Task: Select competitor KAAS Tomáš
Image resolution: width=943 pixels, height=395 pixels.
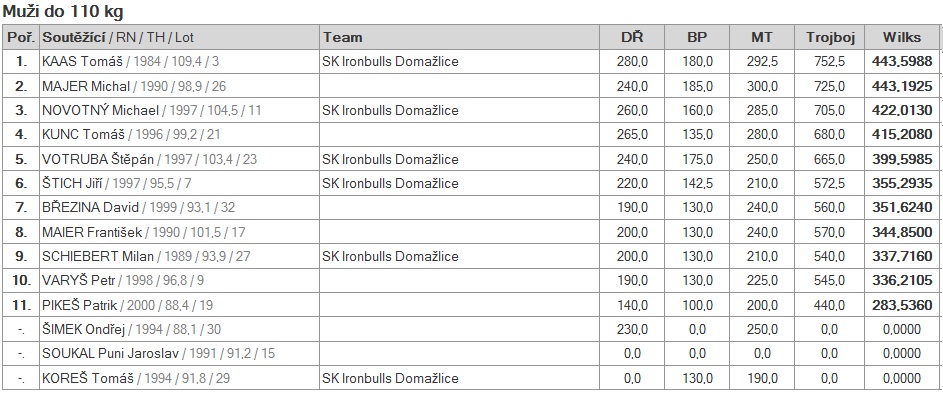Action: pyautogui.click(x=82, y=61)
